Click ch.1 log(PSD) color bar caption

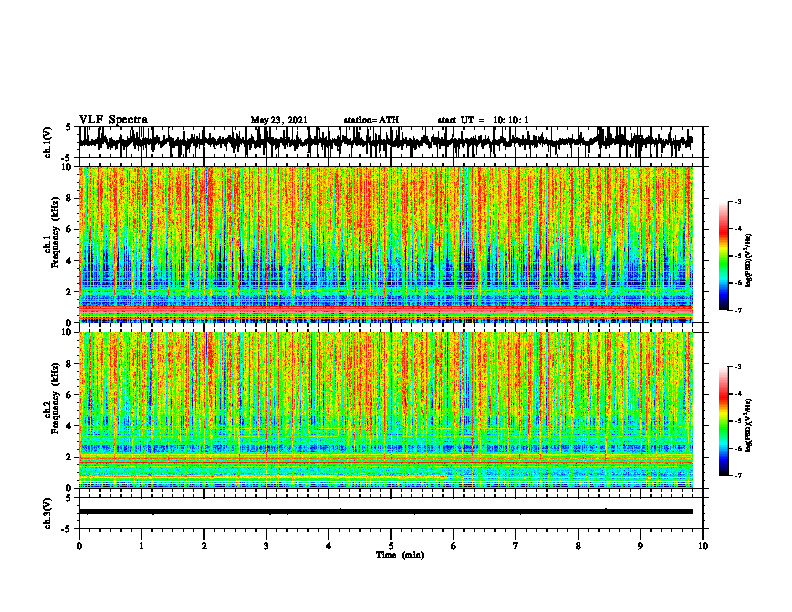click(x=749, y=260)
